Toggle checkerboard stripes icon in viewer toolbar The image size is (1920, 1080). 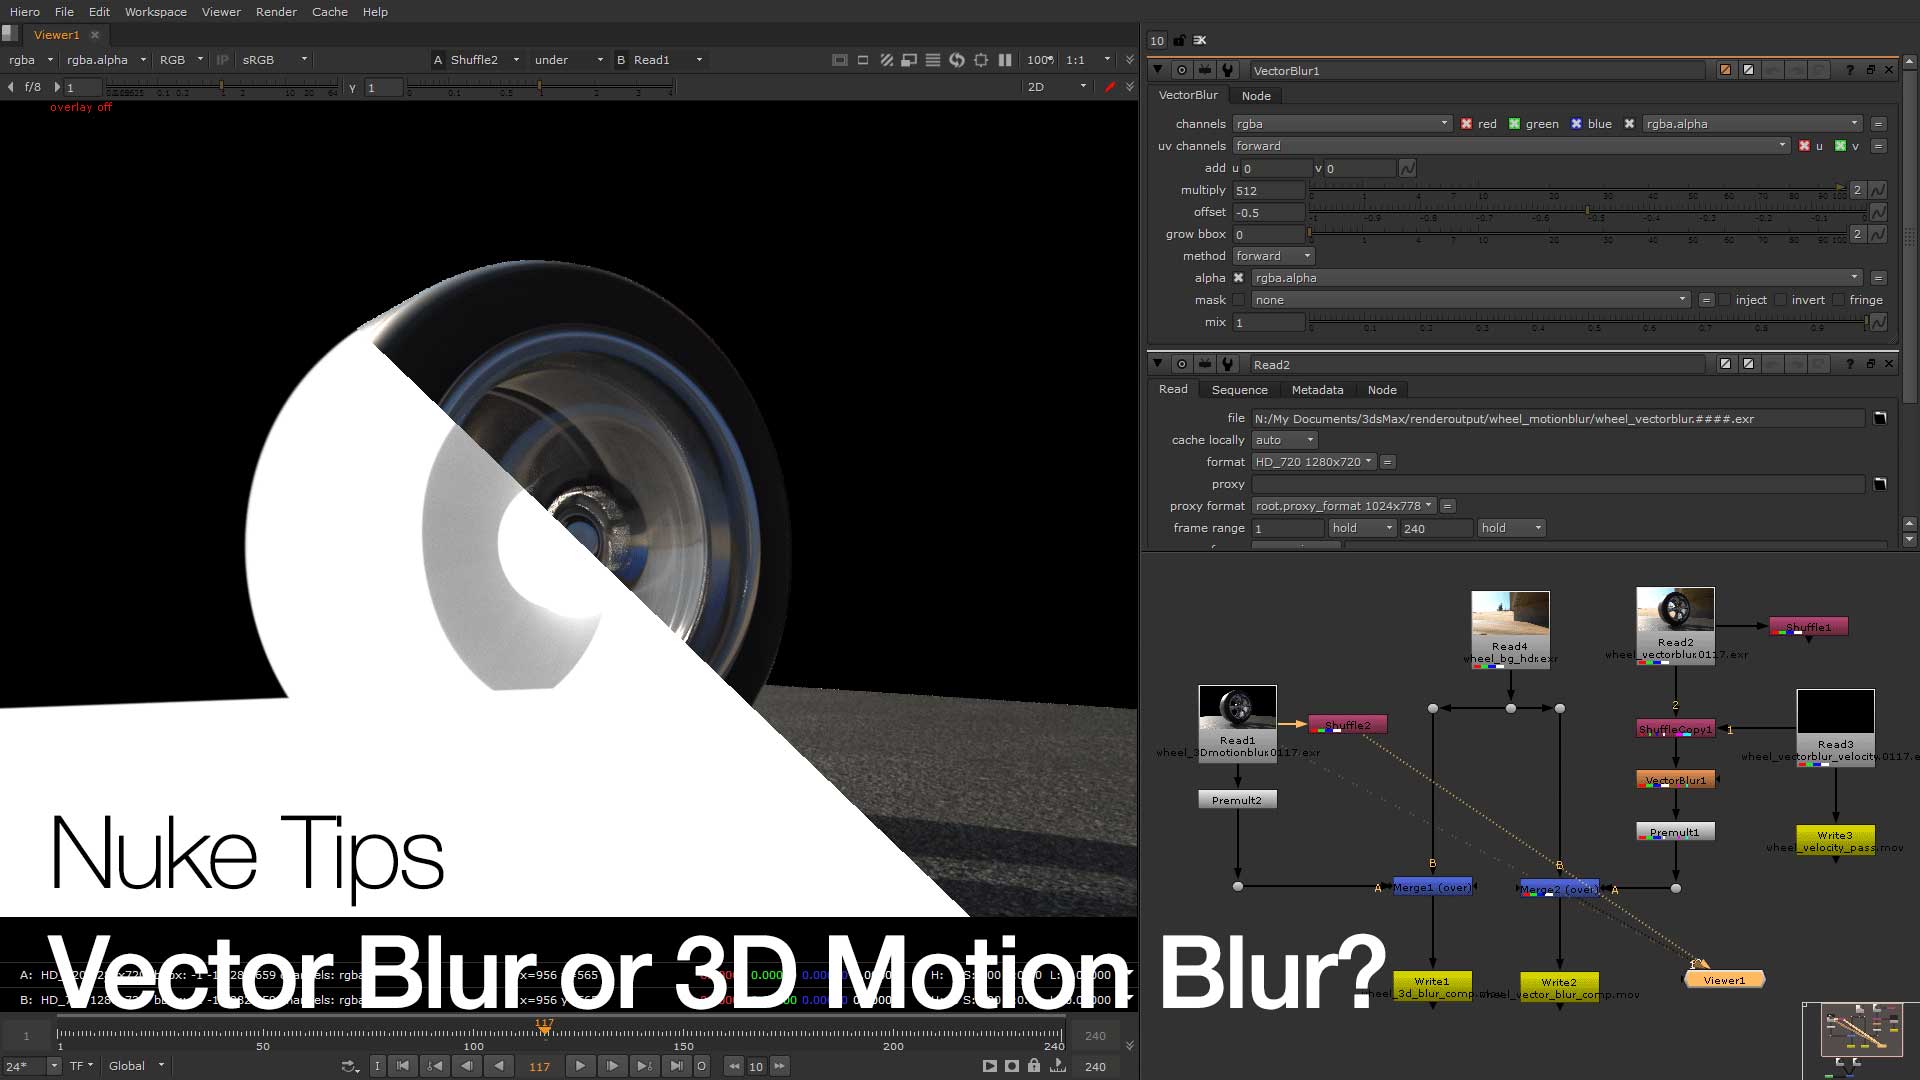click(886, 60)
